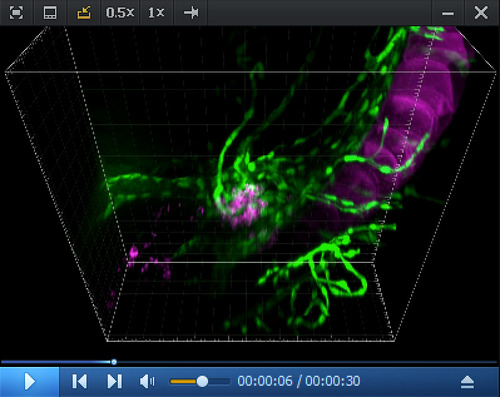The height and width of the screenshot is (397, 500).
Task: Click the seek bar position marker
Action: [114, 362]
